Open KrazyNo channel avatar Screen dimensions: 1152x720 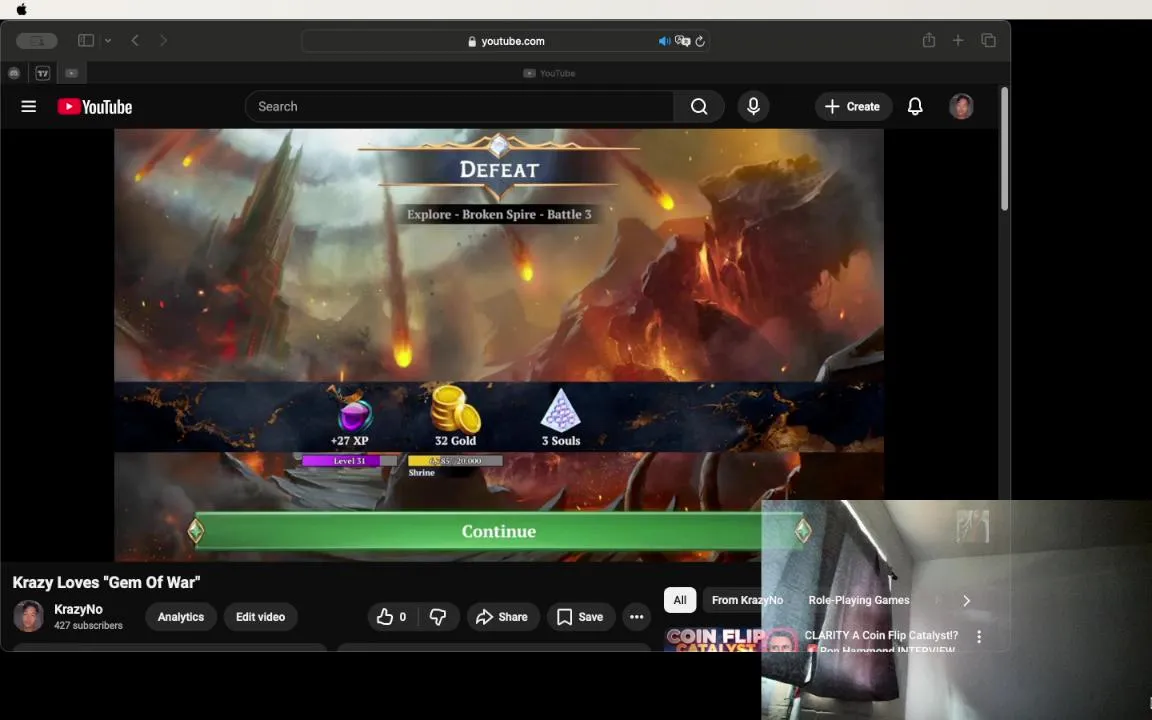tap(29, 616)
